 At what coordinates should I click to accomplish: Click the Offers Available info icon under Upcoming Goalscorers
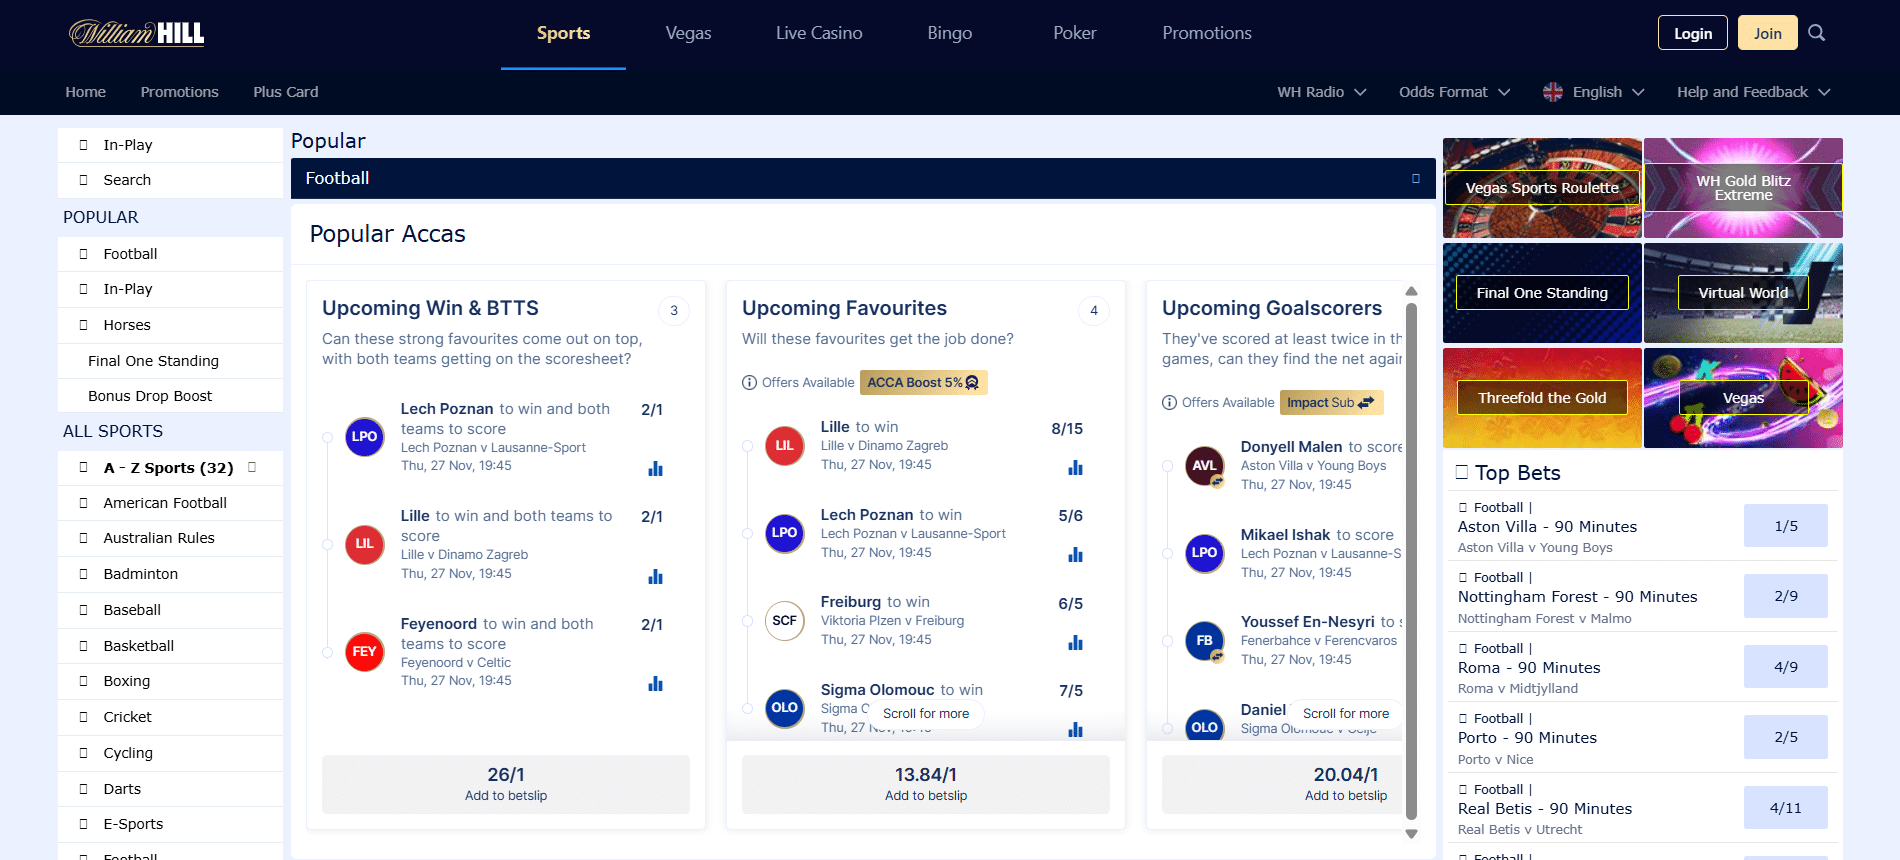tap(1169, 403)
